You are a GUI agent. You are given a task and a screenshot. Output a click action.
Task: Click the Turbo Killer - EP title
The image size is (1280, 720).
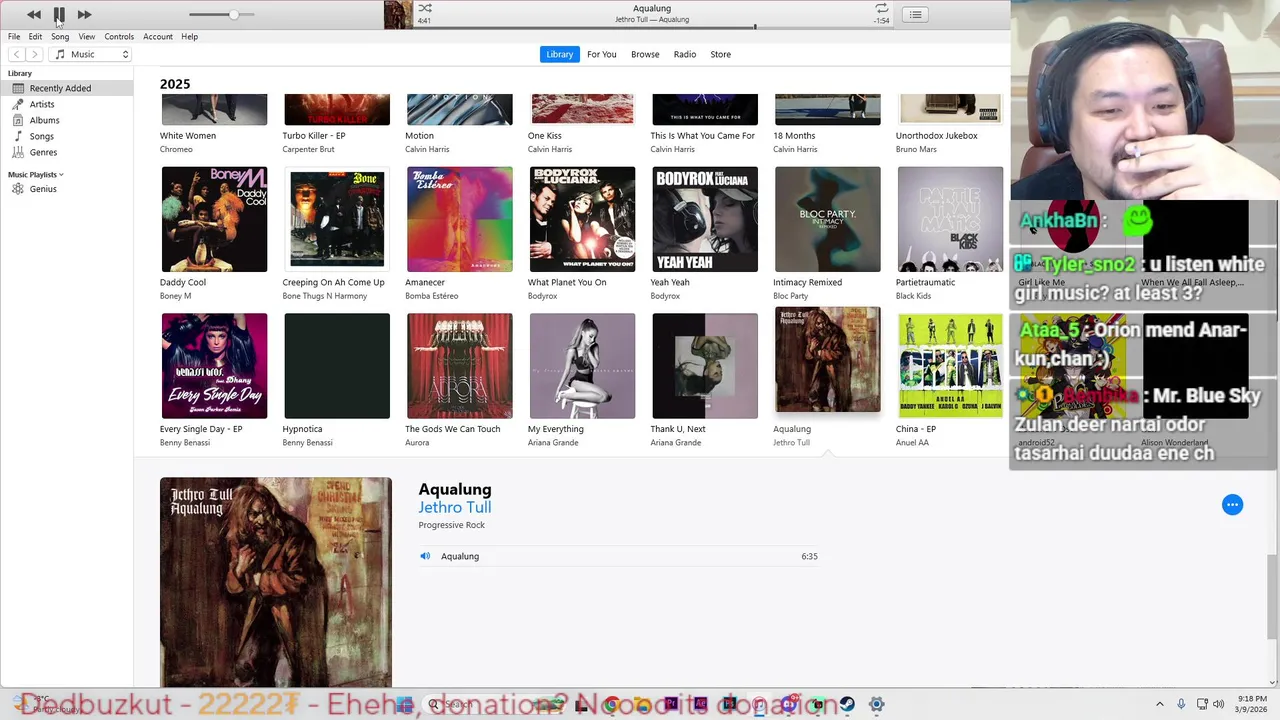tap(314, 136)
